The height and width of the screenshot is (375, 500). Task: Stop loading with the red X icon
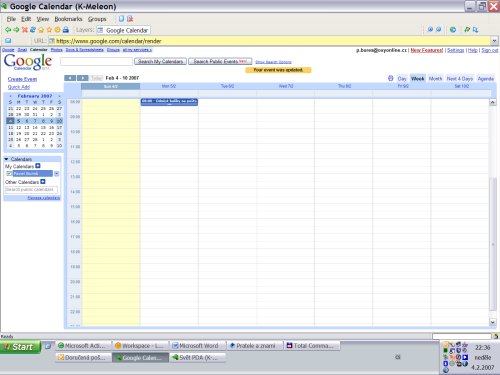pos(24,30)
